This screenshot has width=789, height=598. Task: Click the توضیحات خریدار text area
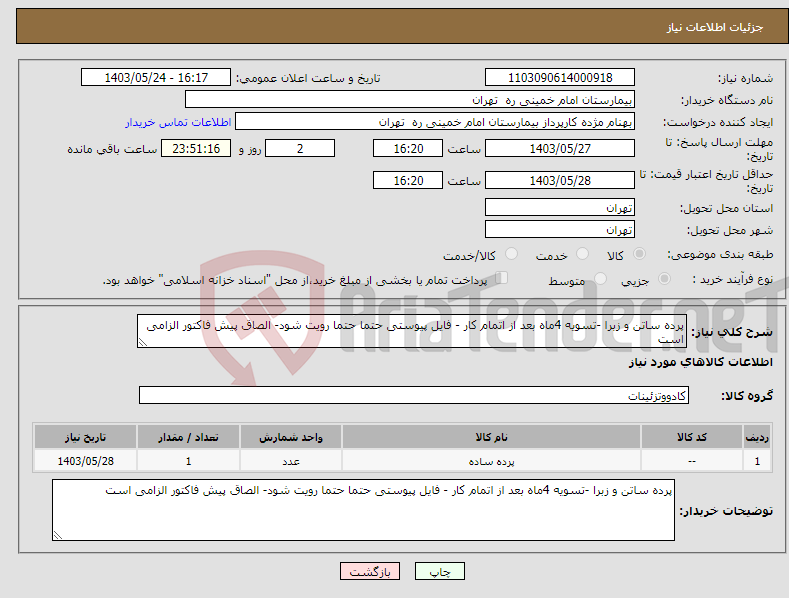click(363, 510)
